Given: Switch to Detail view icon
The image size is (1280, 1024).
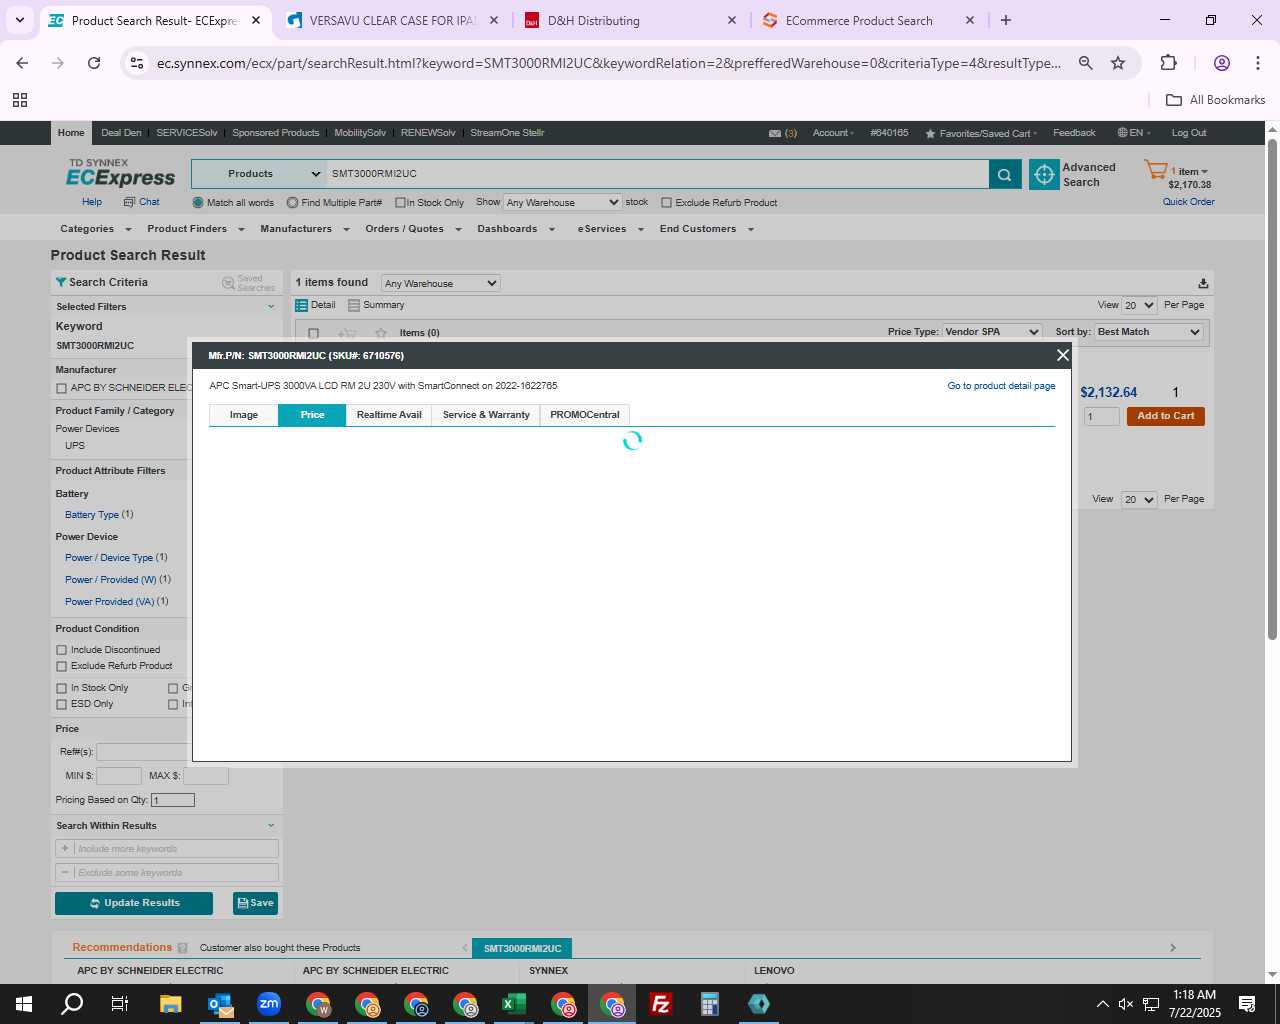Looking at the screenshot, I should click(x=301, y=305).
